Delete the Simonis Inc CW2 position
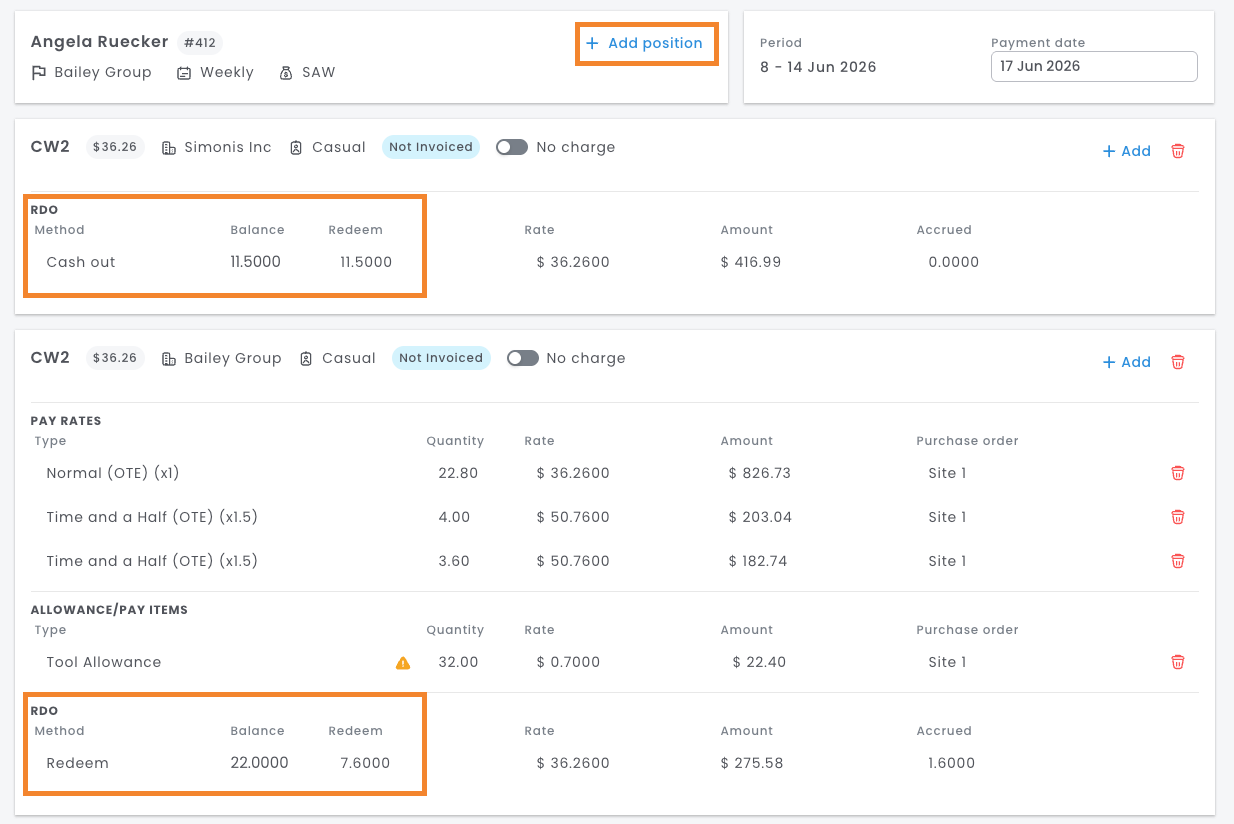The image size is (1234, 824). pos(1178,151)
